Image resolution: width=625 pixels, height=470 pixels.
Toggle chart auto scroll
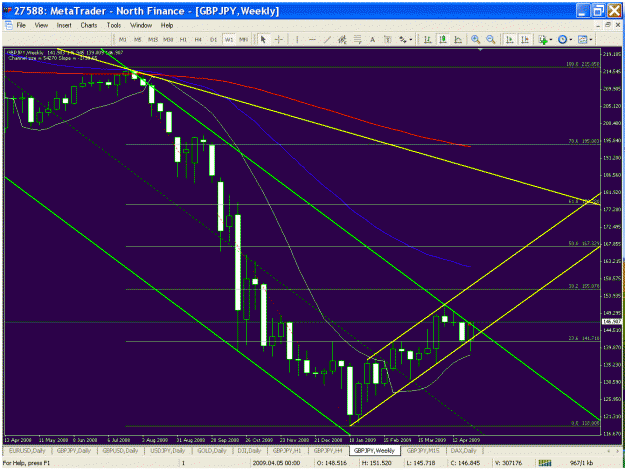[x=509, y=39]
